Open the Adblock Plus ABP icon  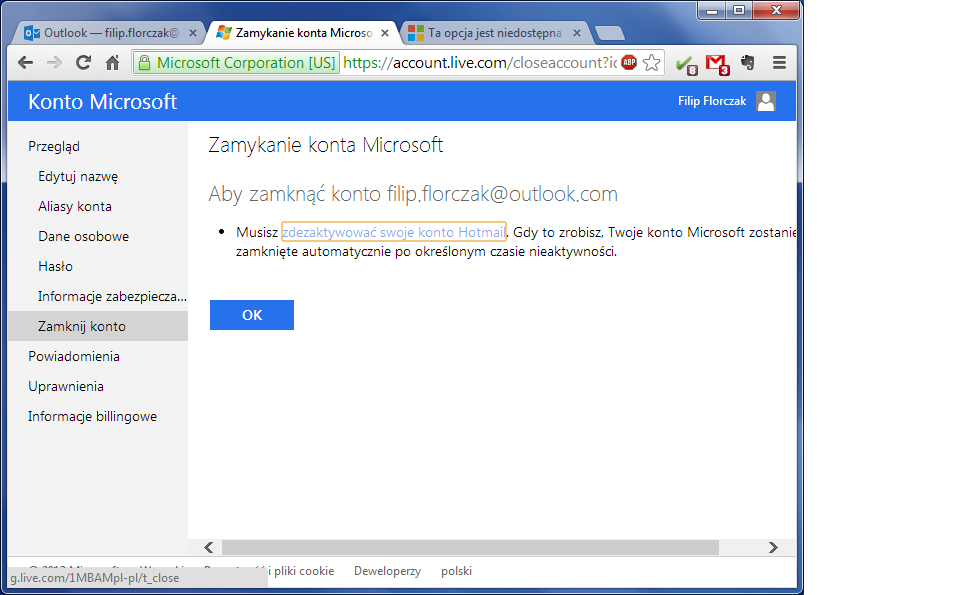[x=629, y=62]
